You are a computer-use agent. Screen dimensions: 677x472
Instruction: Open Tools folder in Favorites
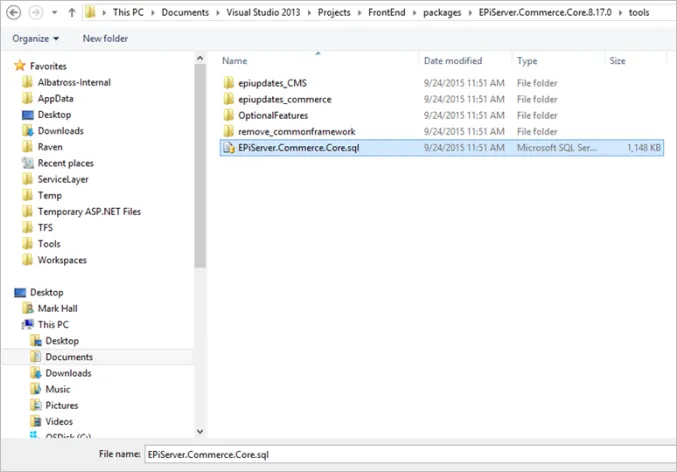pyautogui.click(x=49, y=244)
